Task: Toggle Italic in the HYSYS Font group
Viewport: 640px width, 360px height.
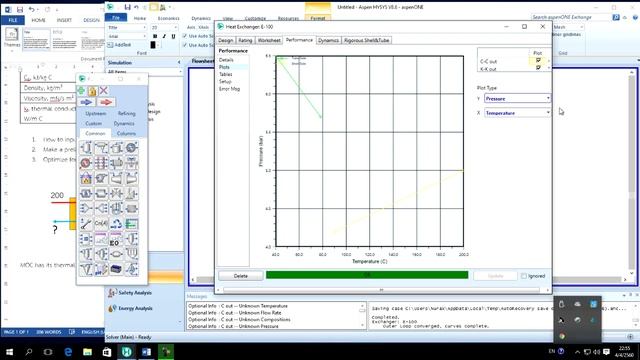Action: pyautogui.click(x=164, y=36)
